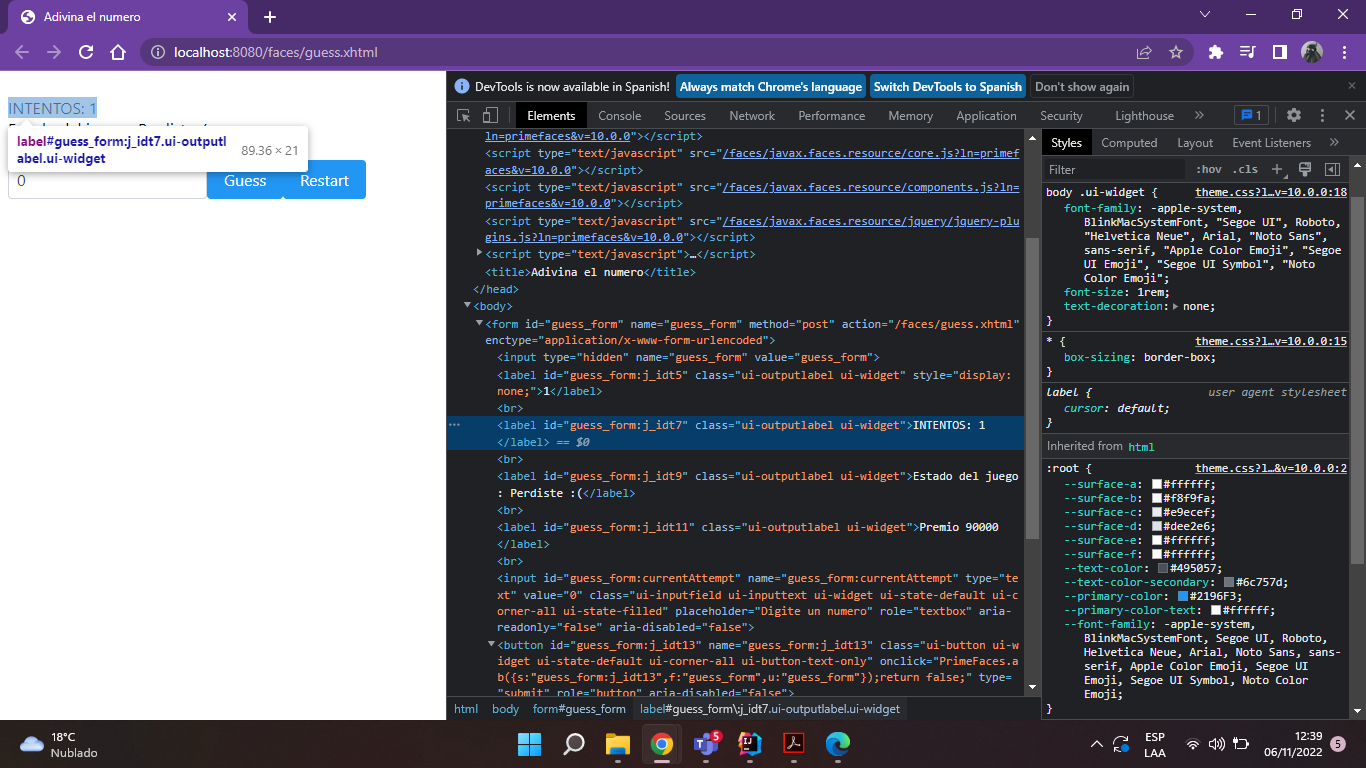
Task: Click the Restart button on the page
Action: pyautogui.click(x=324, y=181)
